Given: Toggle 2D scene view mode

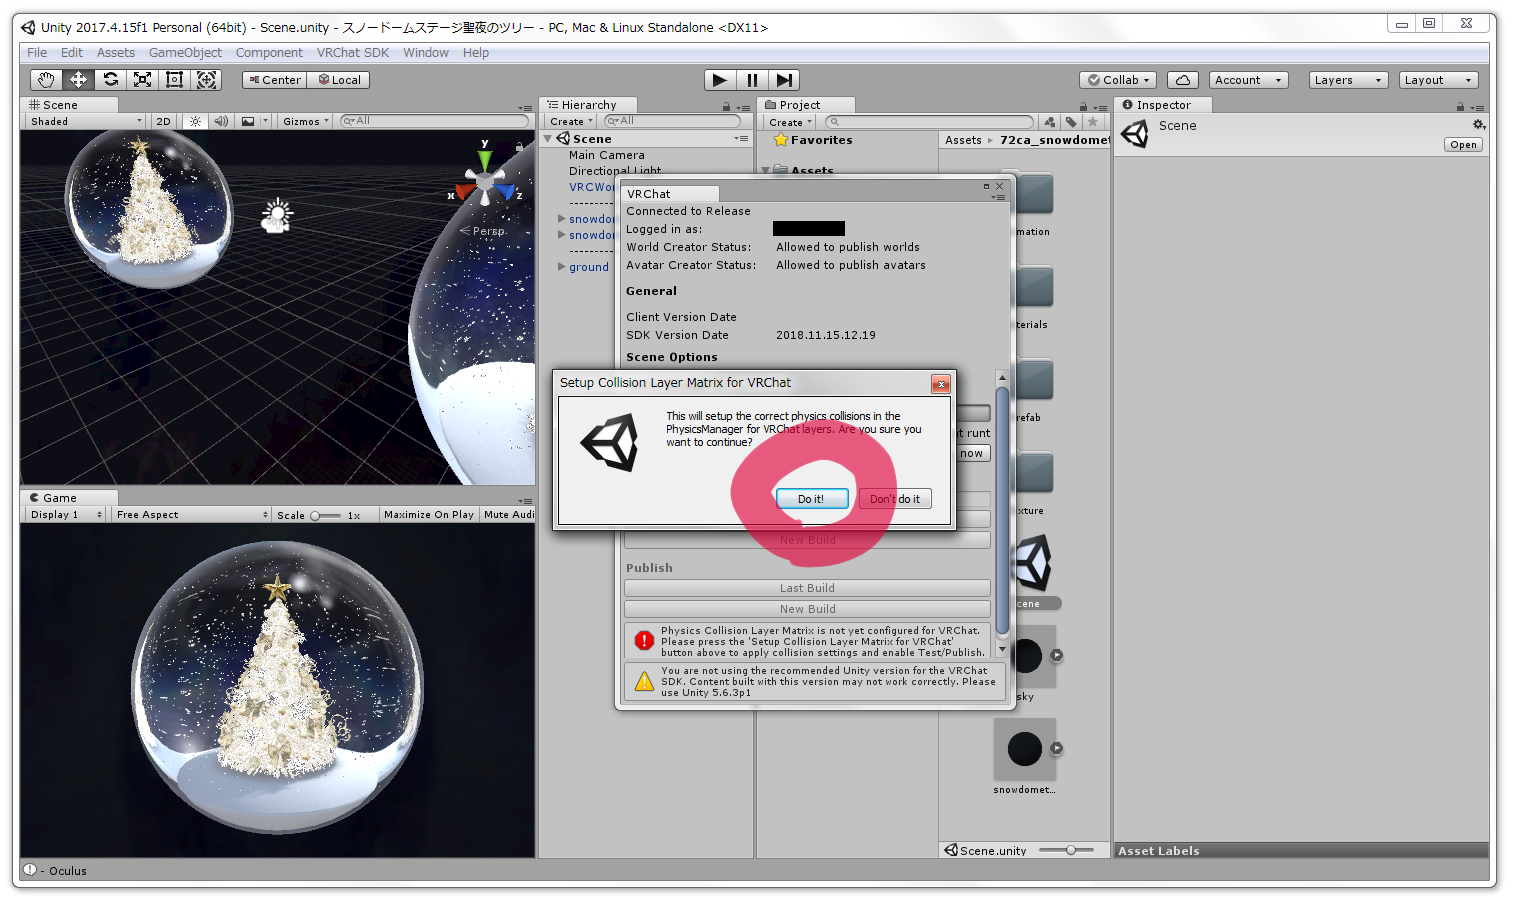Looking at the screenshot, I should pyautogui.click(x=163, y=121).
